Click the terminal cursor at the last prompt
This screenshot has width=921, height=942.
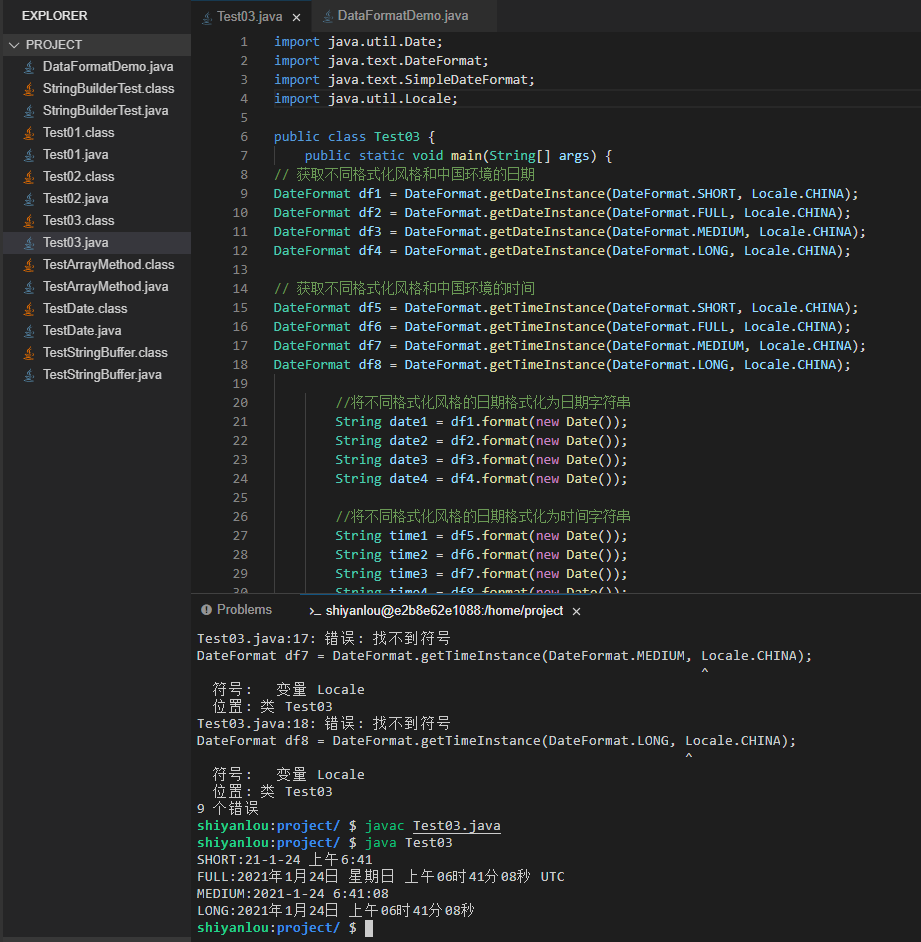pos(369,928)
